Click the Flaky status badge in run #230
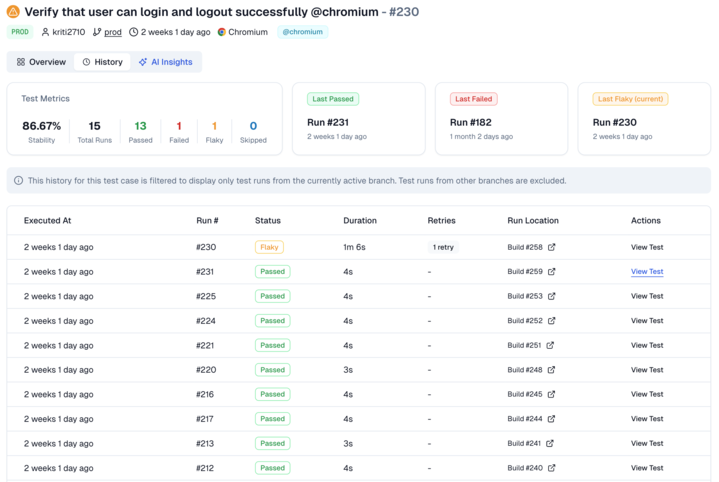The width and height of the screenshot is (719, 482). [x=269, y=247]
